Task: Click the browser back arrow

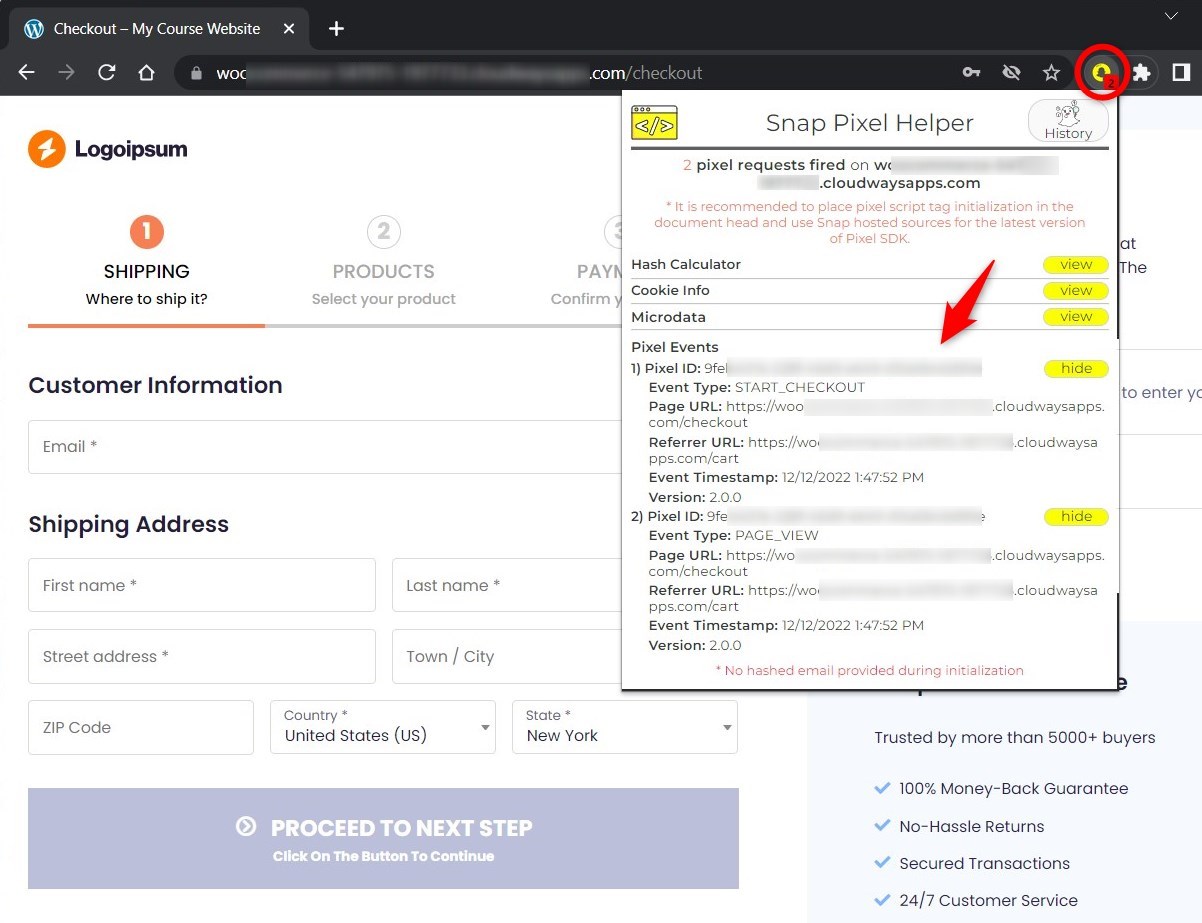Action: (27, 73)
